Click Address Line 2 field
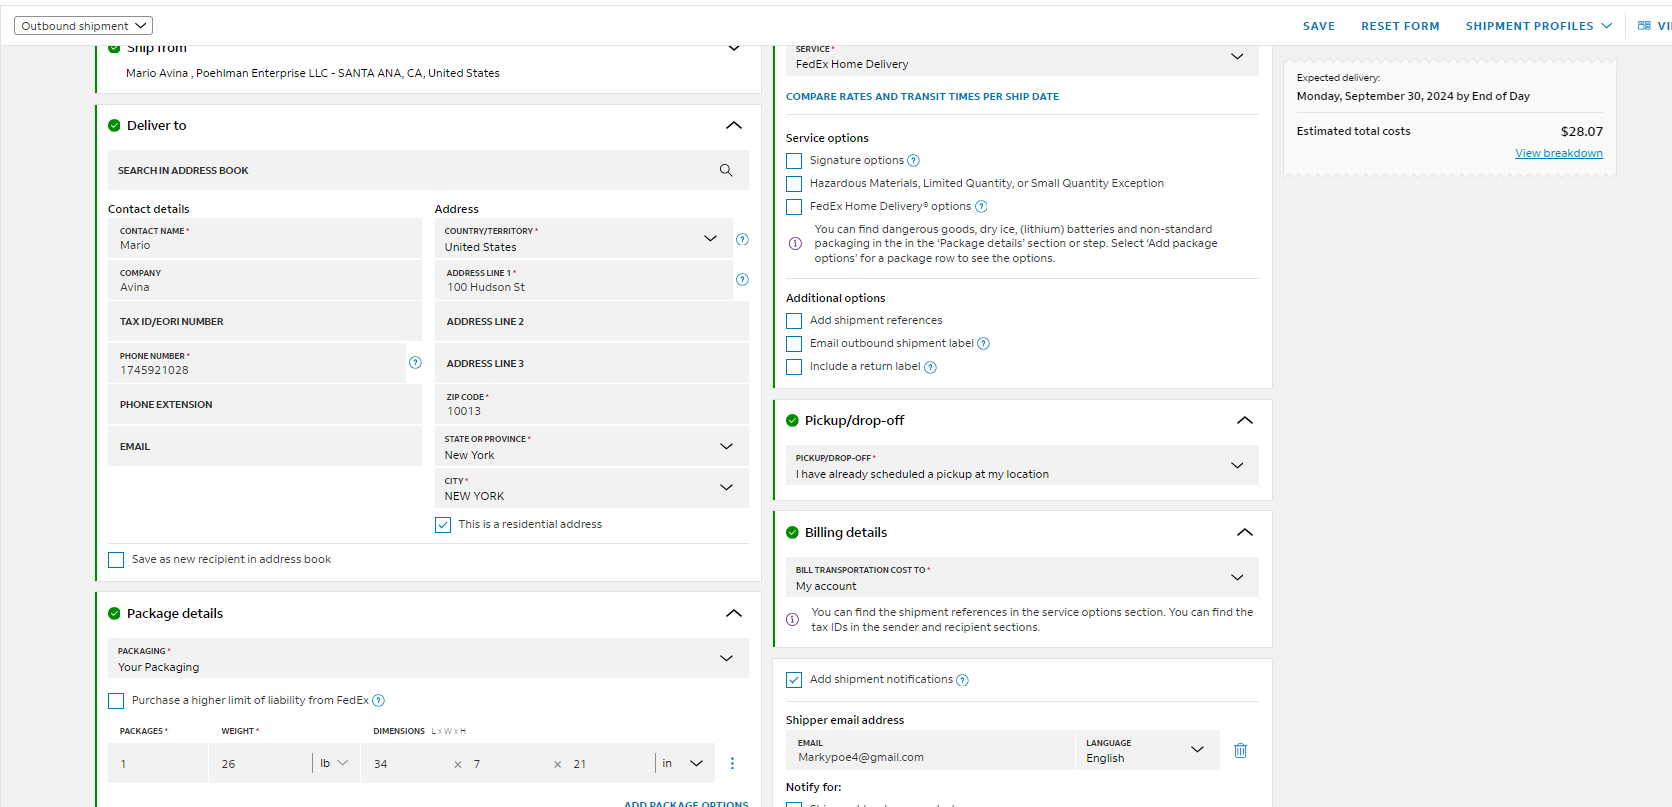Viewport: 1672px width, 807px height. (592, 322)
